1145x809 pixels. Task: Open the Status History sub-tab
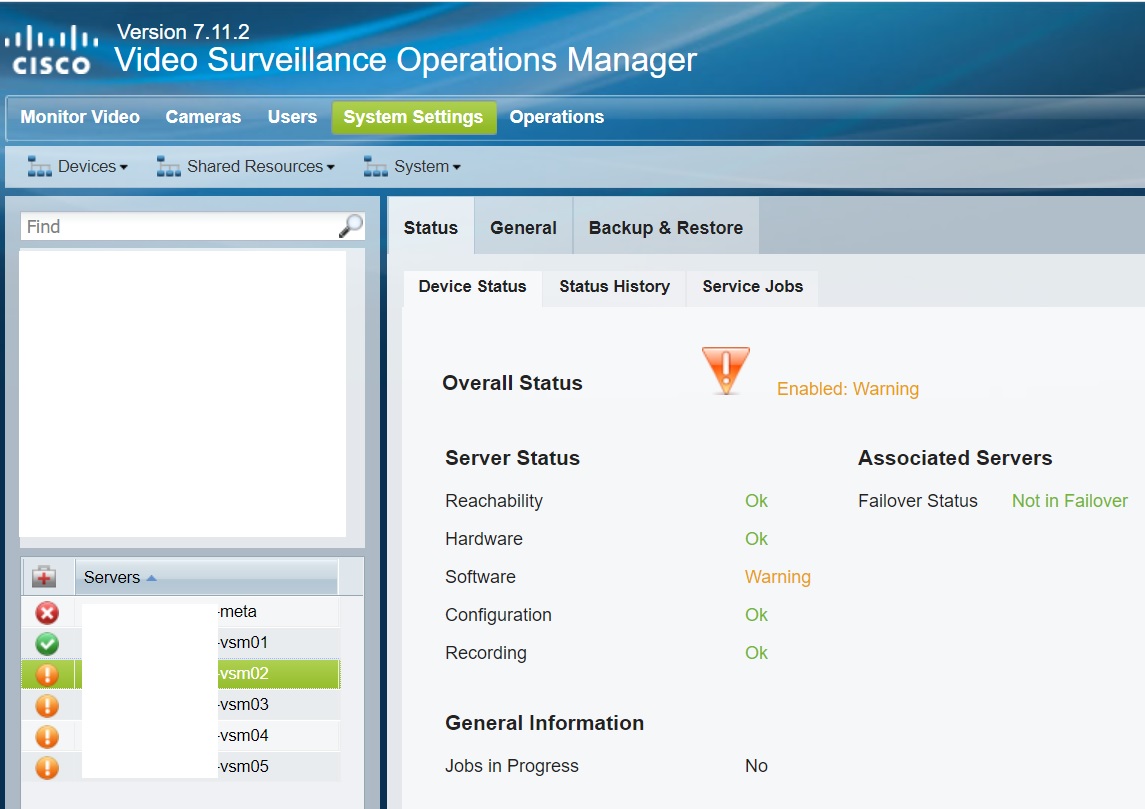pos(613,287)
